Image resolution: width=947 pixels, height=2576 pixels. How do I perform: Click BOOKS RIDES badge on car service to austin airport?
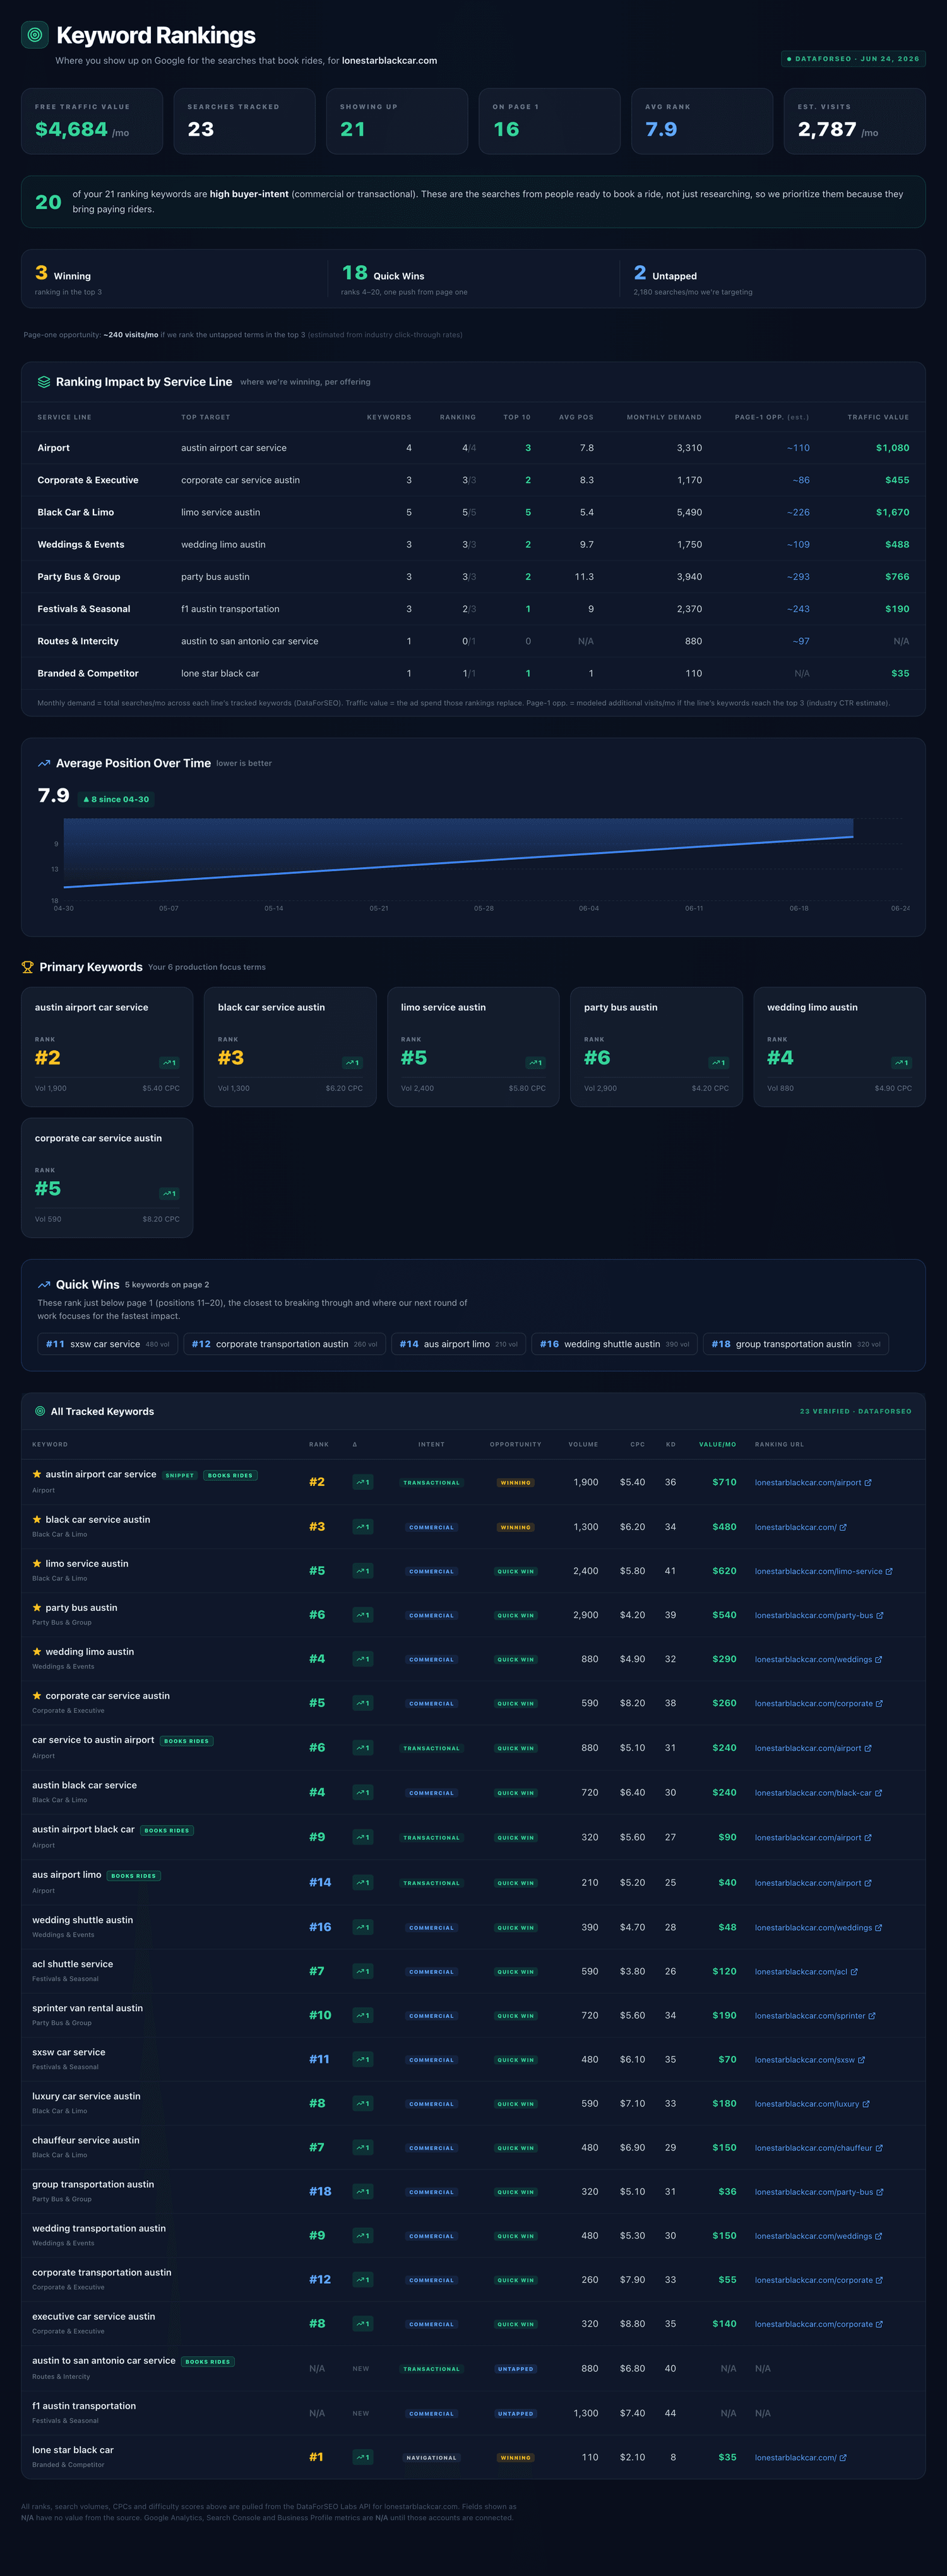[186, 1741]
